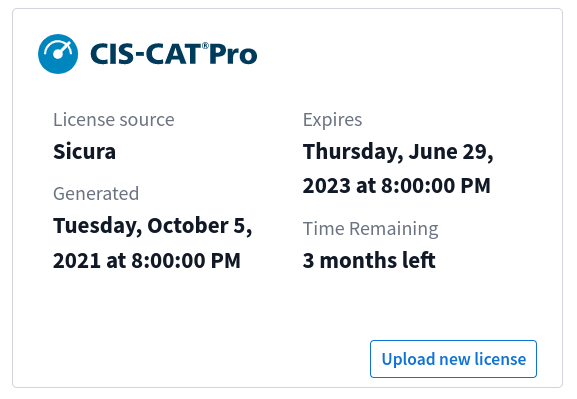Click the registered trademark symbol in logo
Viewport: 577px width, 399px height.
pyautogui.click(x=205, y=46)
